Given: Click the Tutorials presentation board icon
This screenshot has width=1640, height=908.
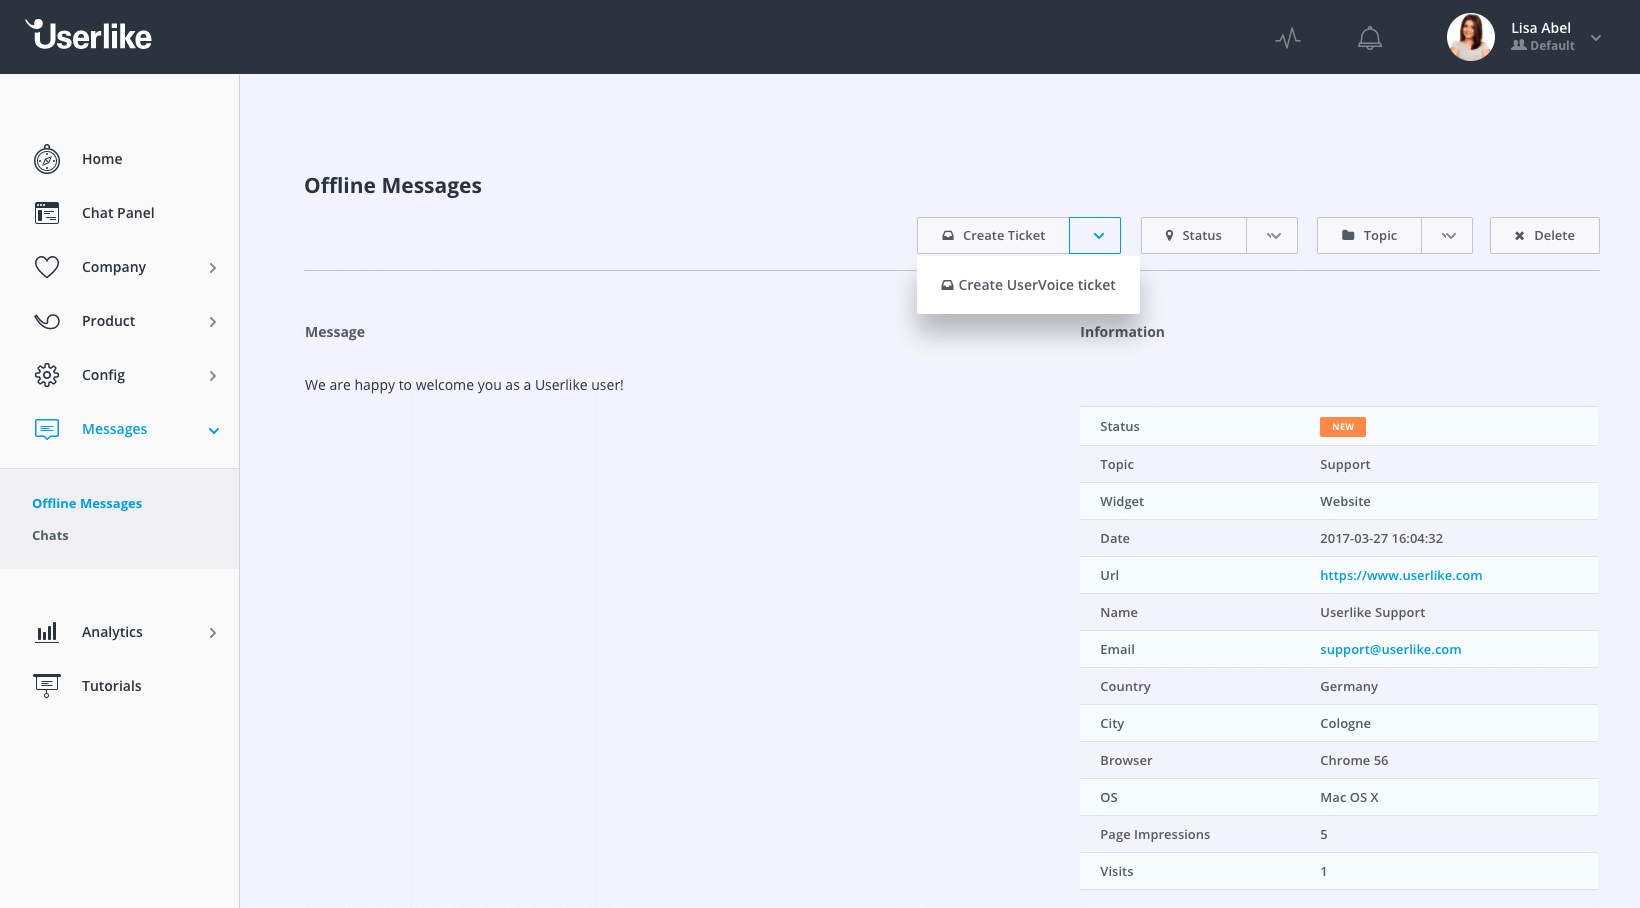Looking at the screenshot, I should pyautogui.click(x=47, y=686).
